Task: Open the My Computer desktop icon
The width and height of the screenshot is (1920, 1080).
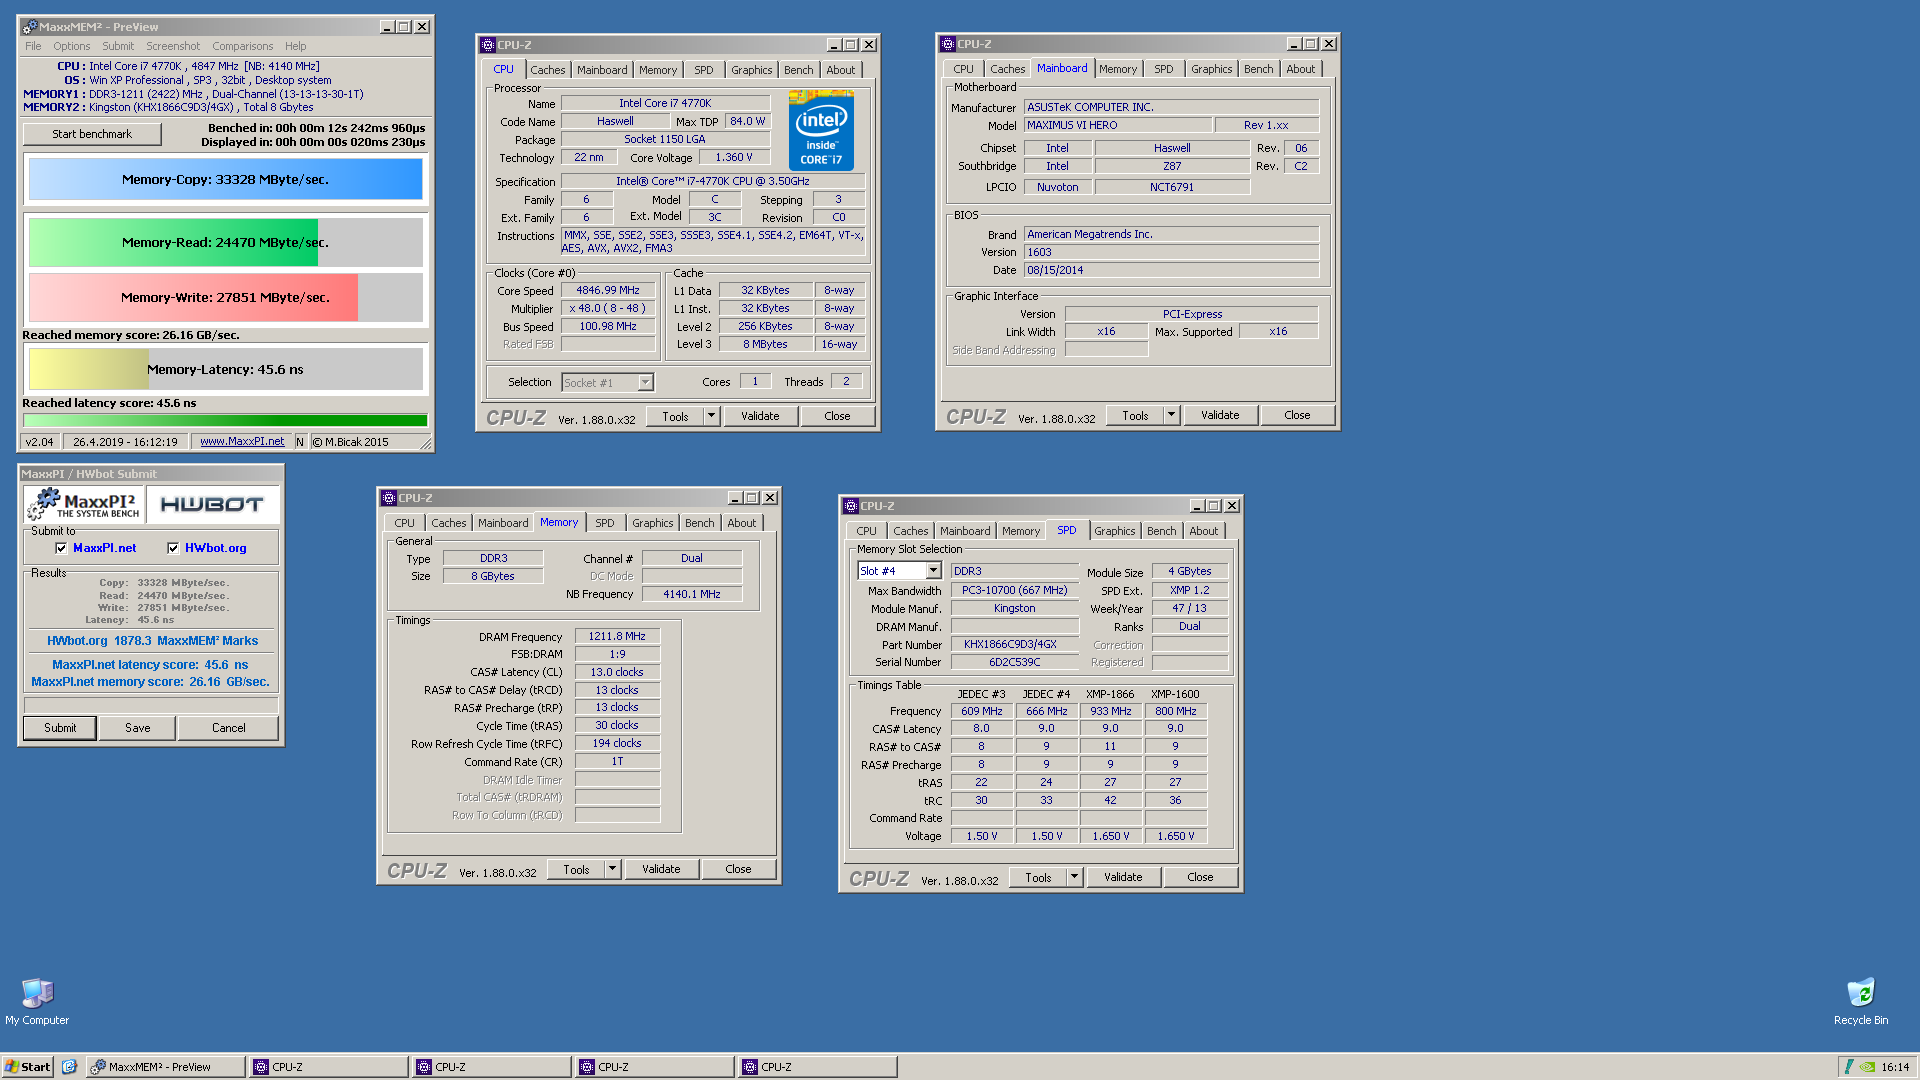Action: coord(37,1001)
